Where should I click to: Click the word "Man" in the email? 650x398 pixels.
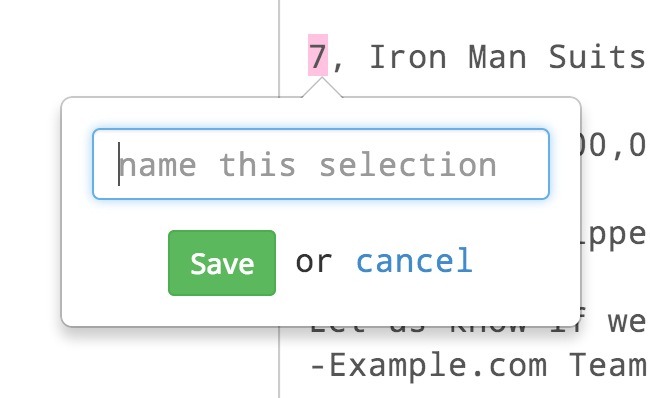[x=497, y=57]
